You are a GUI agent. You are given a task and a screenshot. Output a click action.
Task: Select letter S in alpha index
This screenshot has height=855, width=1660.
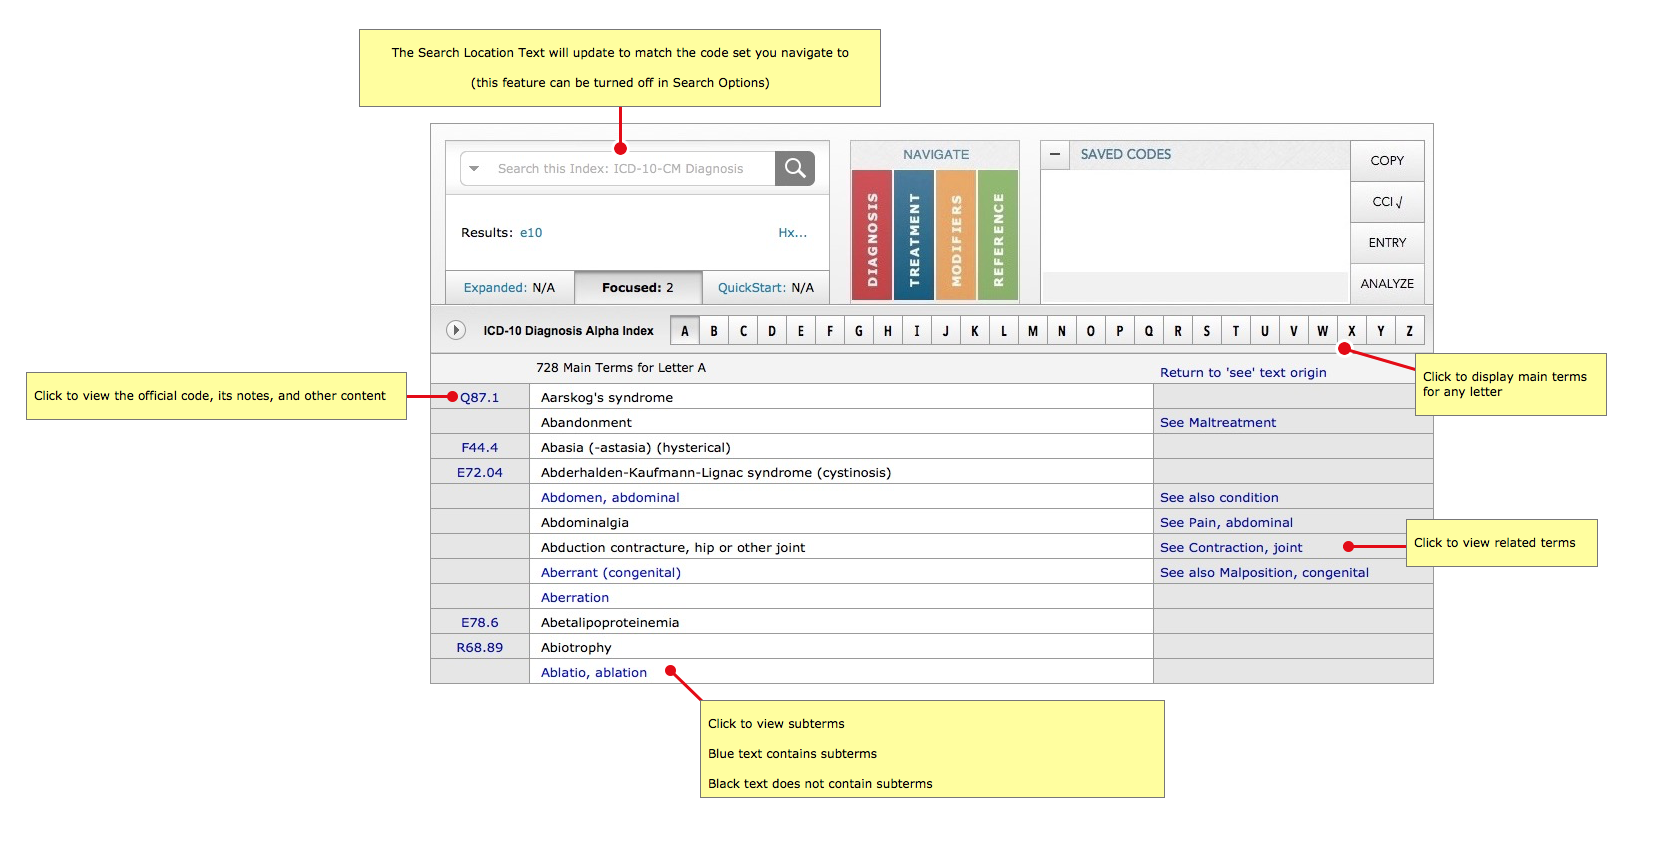pyautogui.click(x=1207, y=331)
